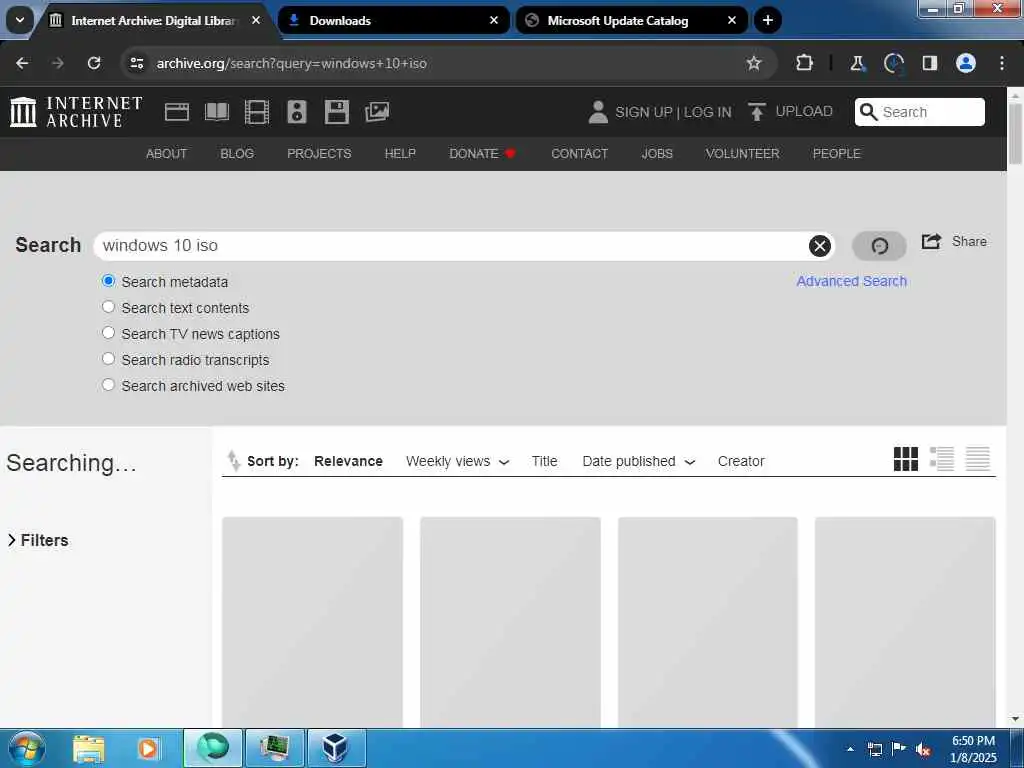Select Search metadata radio option
Viewport: 1024px width, 768px height.
(x=108, y=281)
